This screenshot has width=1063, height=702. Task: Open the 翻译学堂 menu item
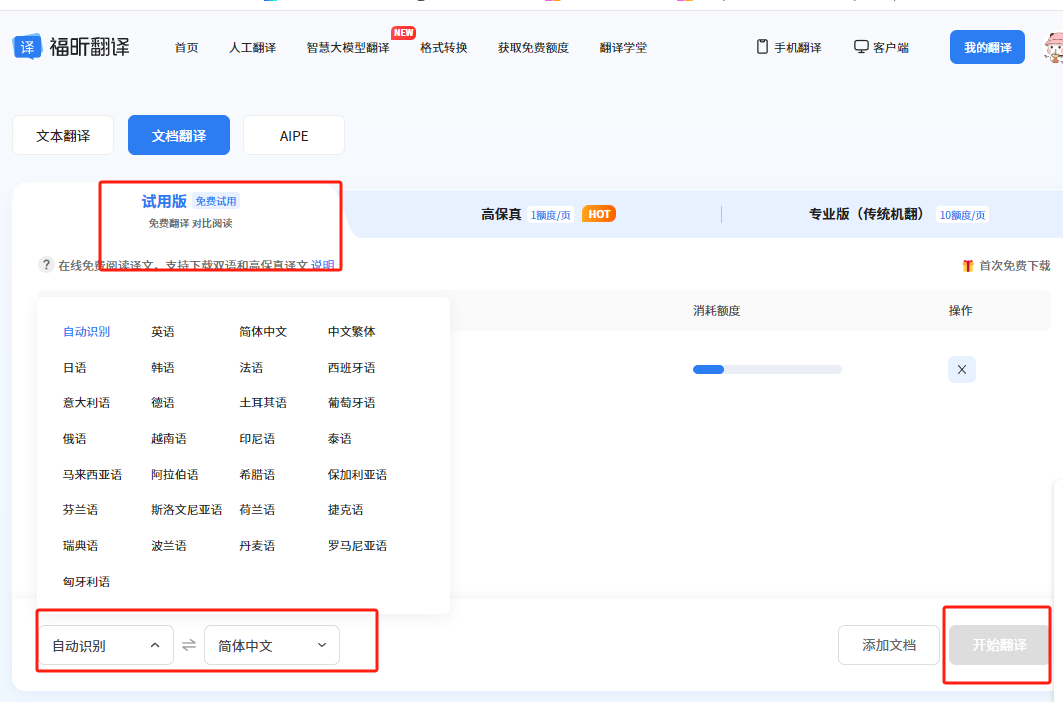(x=623, y=47)
